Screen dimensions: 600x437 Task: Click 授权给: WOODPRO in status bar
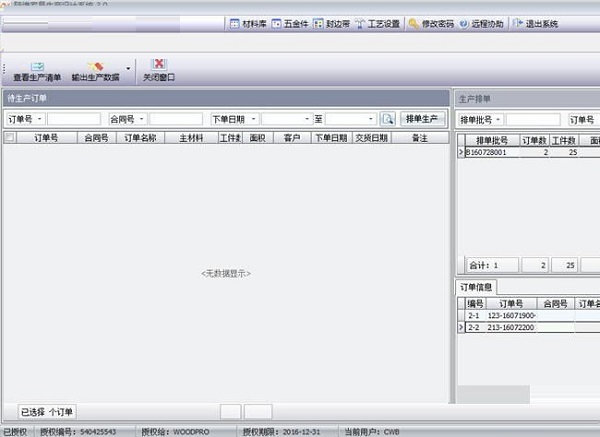coord(175,432)
